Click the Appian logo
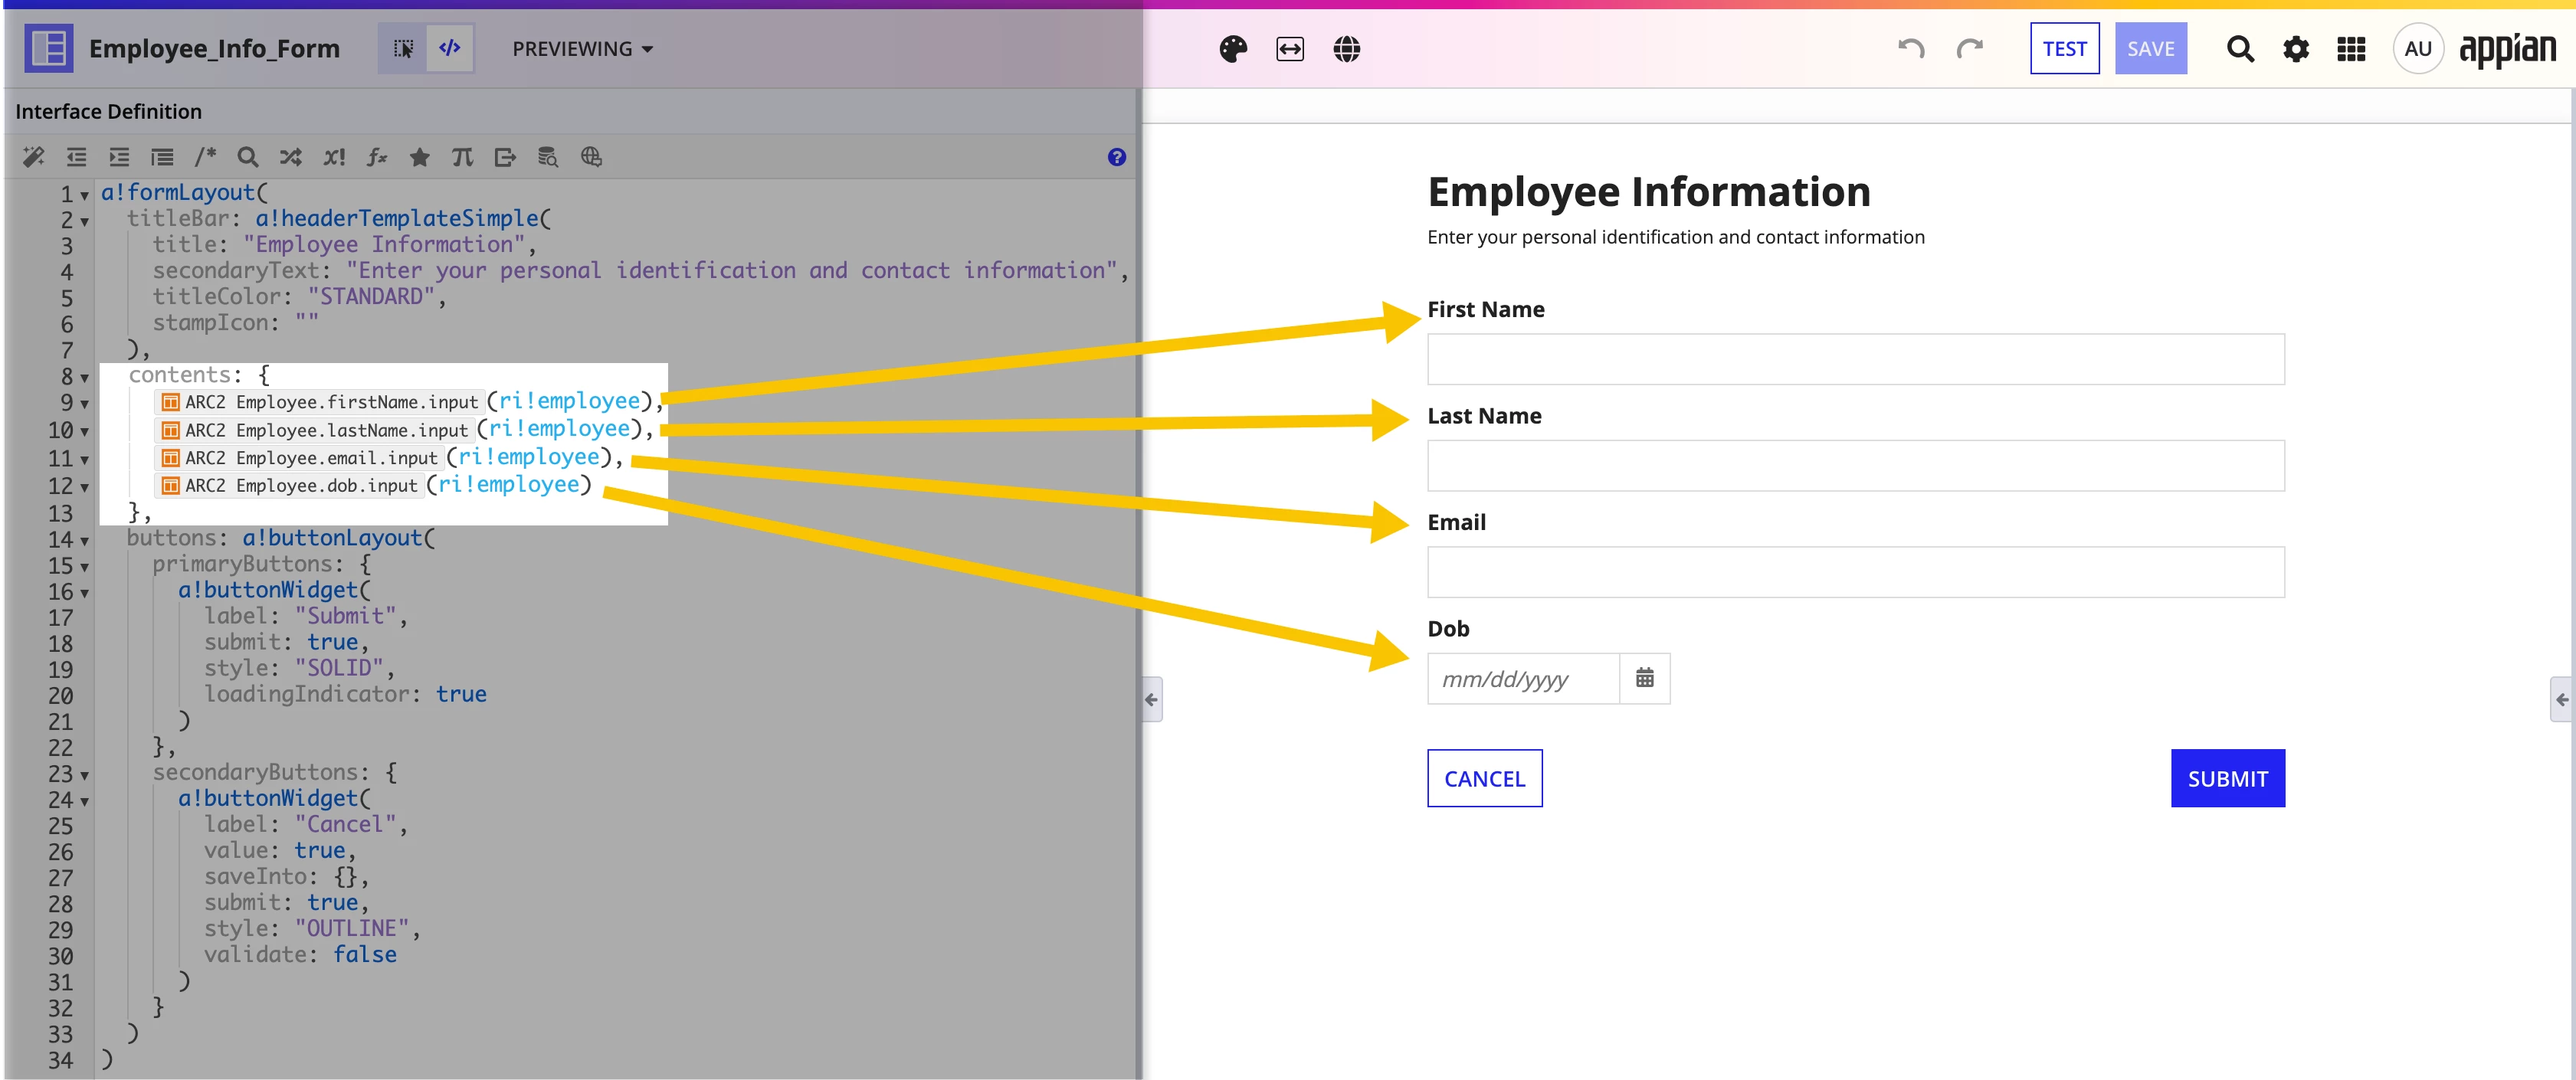This screenshot has height=1080, width=2576. pyautogui.click(x=2507, y=50)
